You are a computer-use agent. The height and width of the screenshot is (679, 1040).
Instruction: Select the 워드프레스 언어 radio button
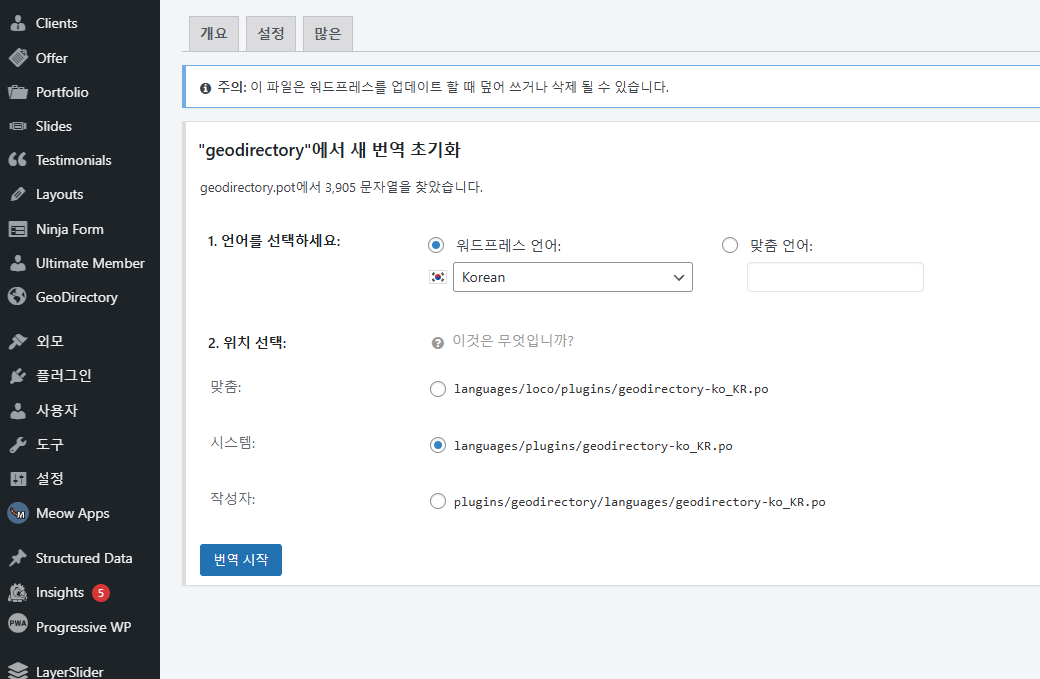pyautogui.click(x=436, y=245)
